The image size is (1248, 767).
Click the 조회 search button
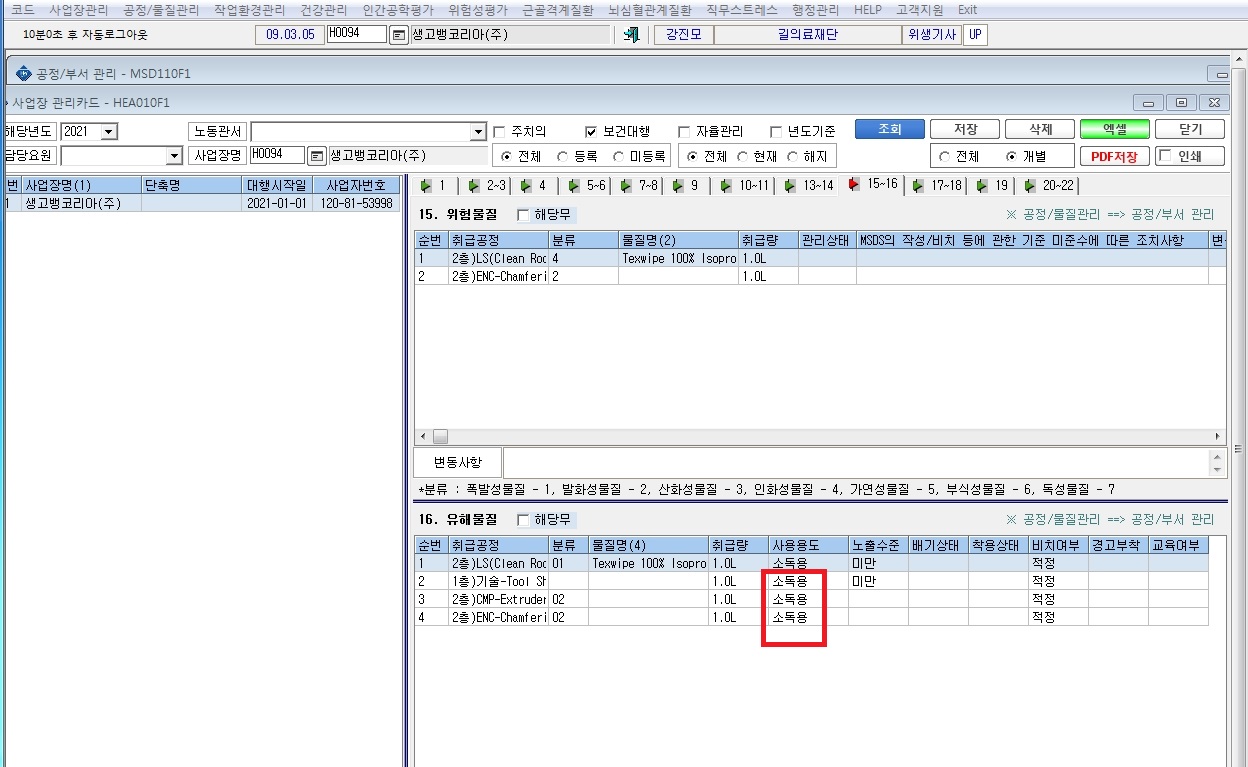coord(889,130)
